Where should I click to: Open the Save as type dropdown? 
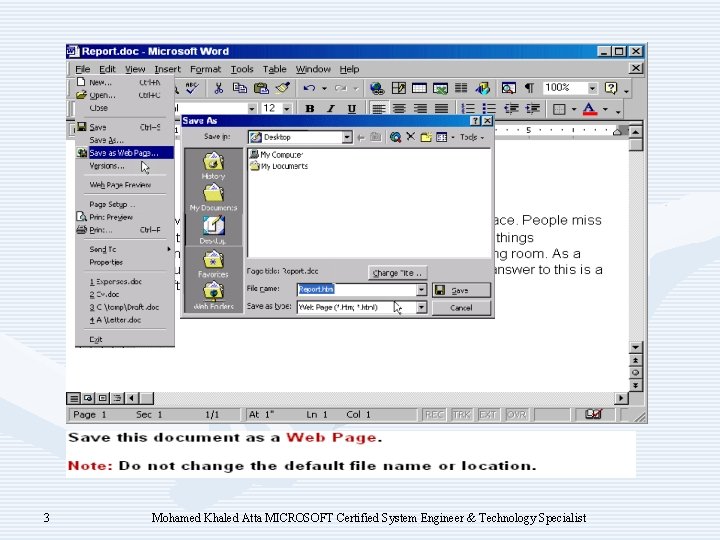(x=421, y=307)
